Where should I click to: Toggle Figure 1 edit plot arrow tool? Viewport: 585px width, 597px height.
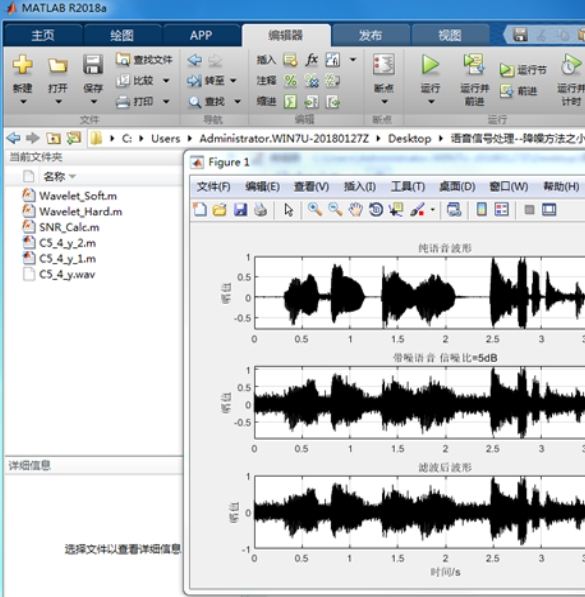pyautogui.click(x=288, y=209)
